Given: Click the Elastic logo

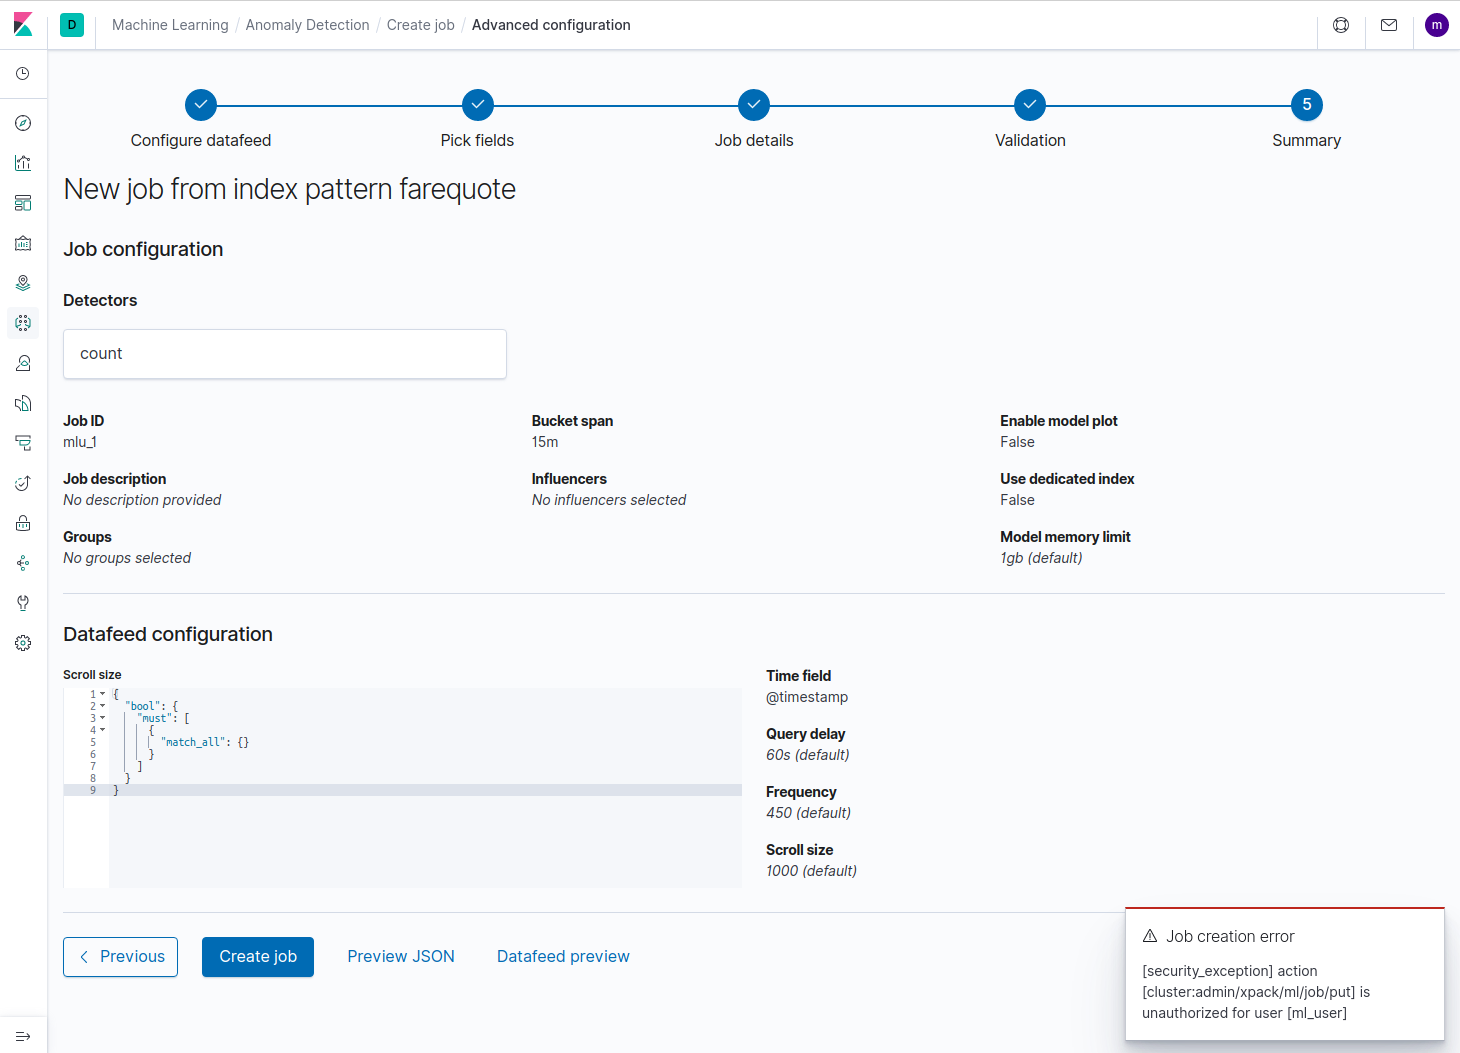Looking at the screenshot, I should (23, 24).
